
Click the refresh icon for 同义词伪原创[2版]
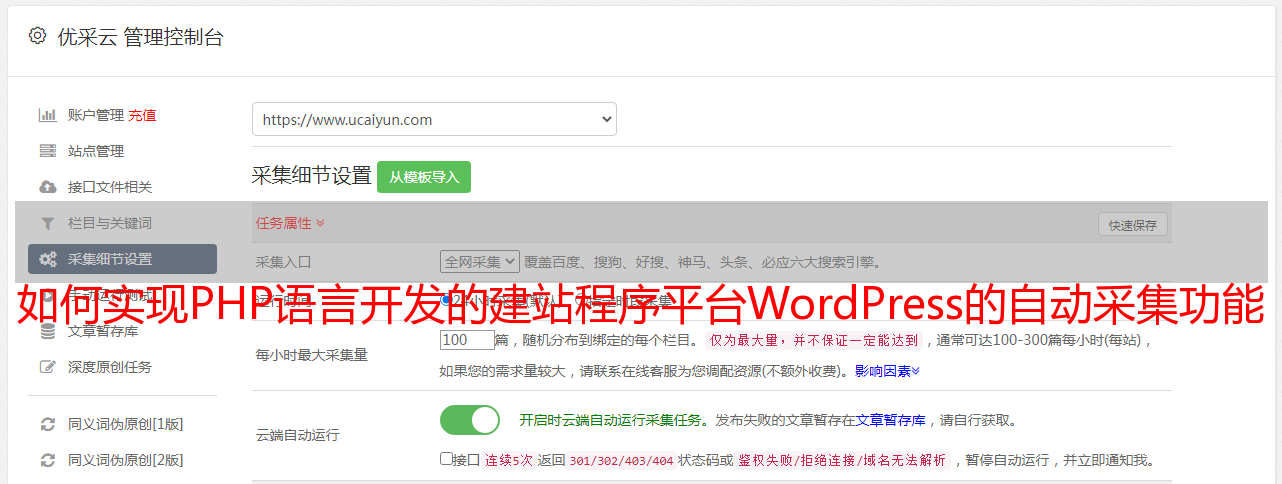(47, 460)
